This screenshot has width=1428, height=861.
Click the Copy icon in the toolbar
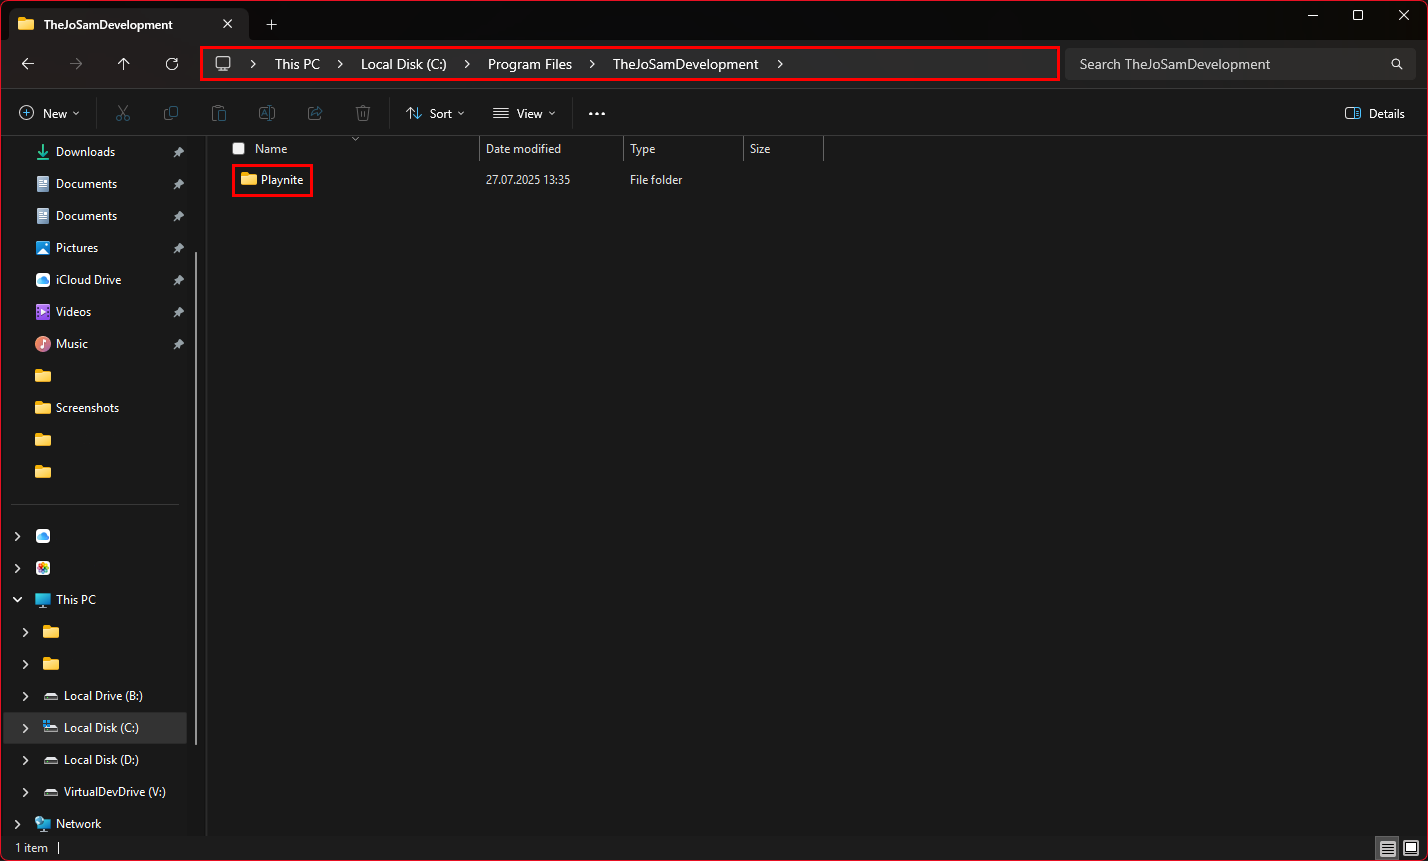point(170,113)
